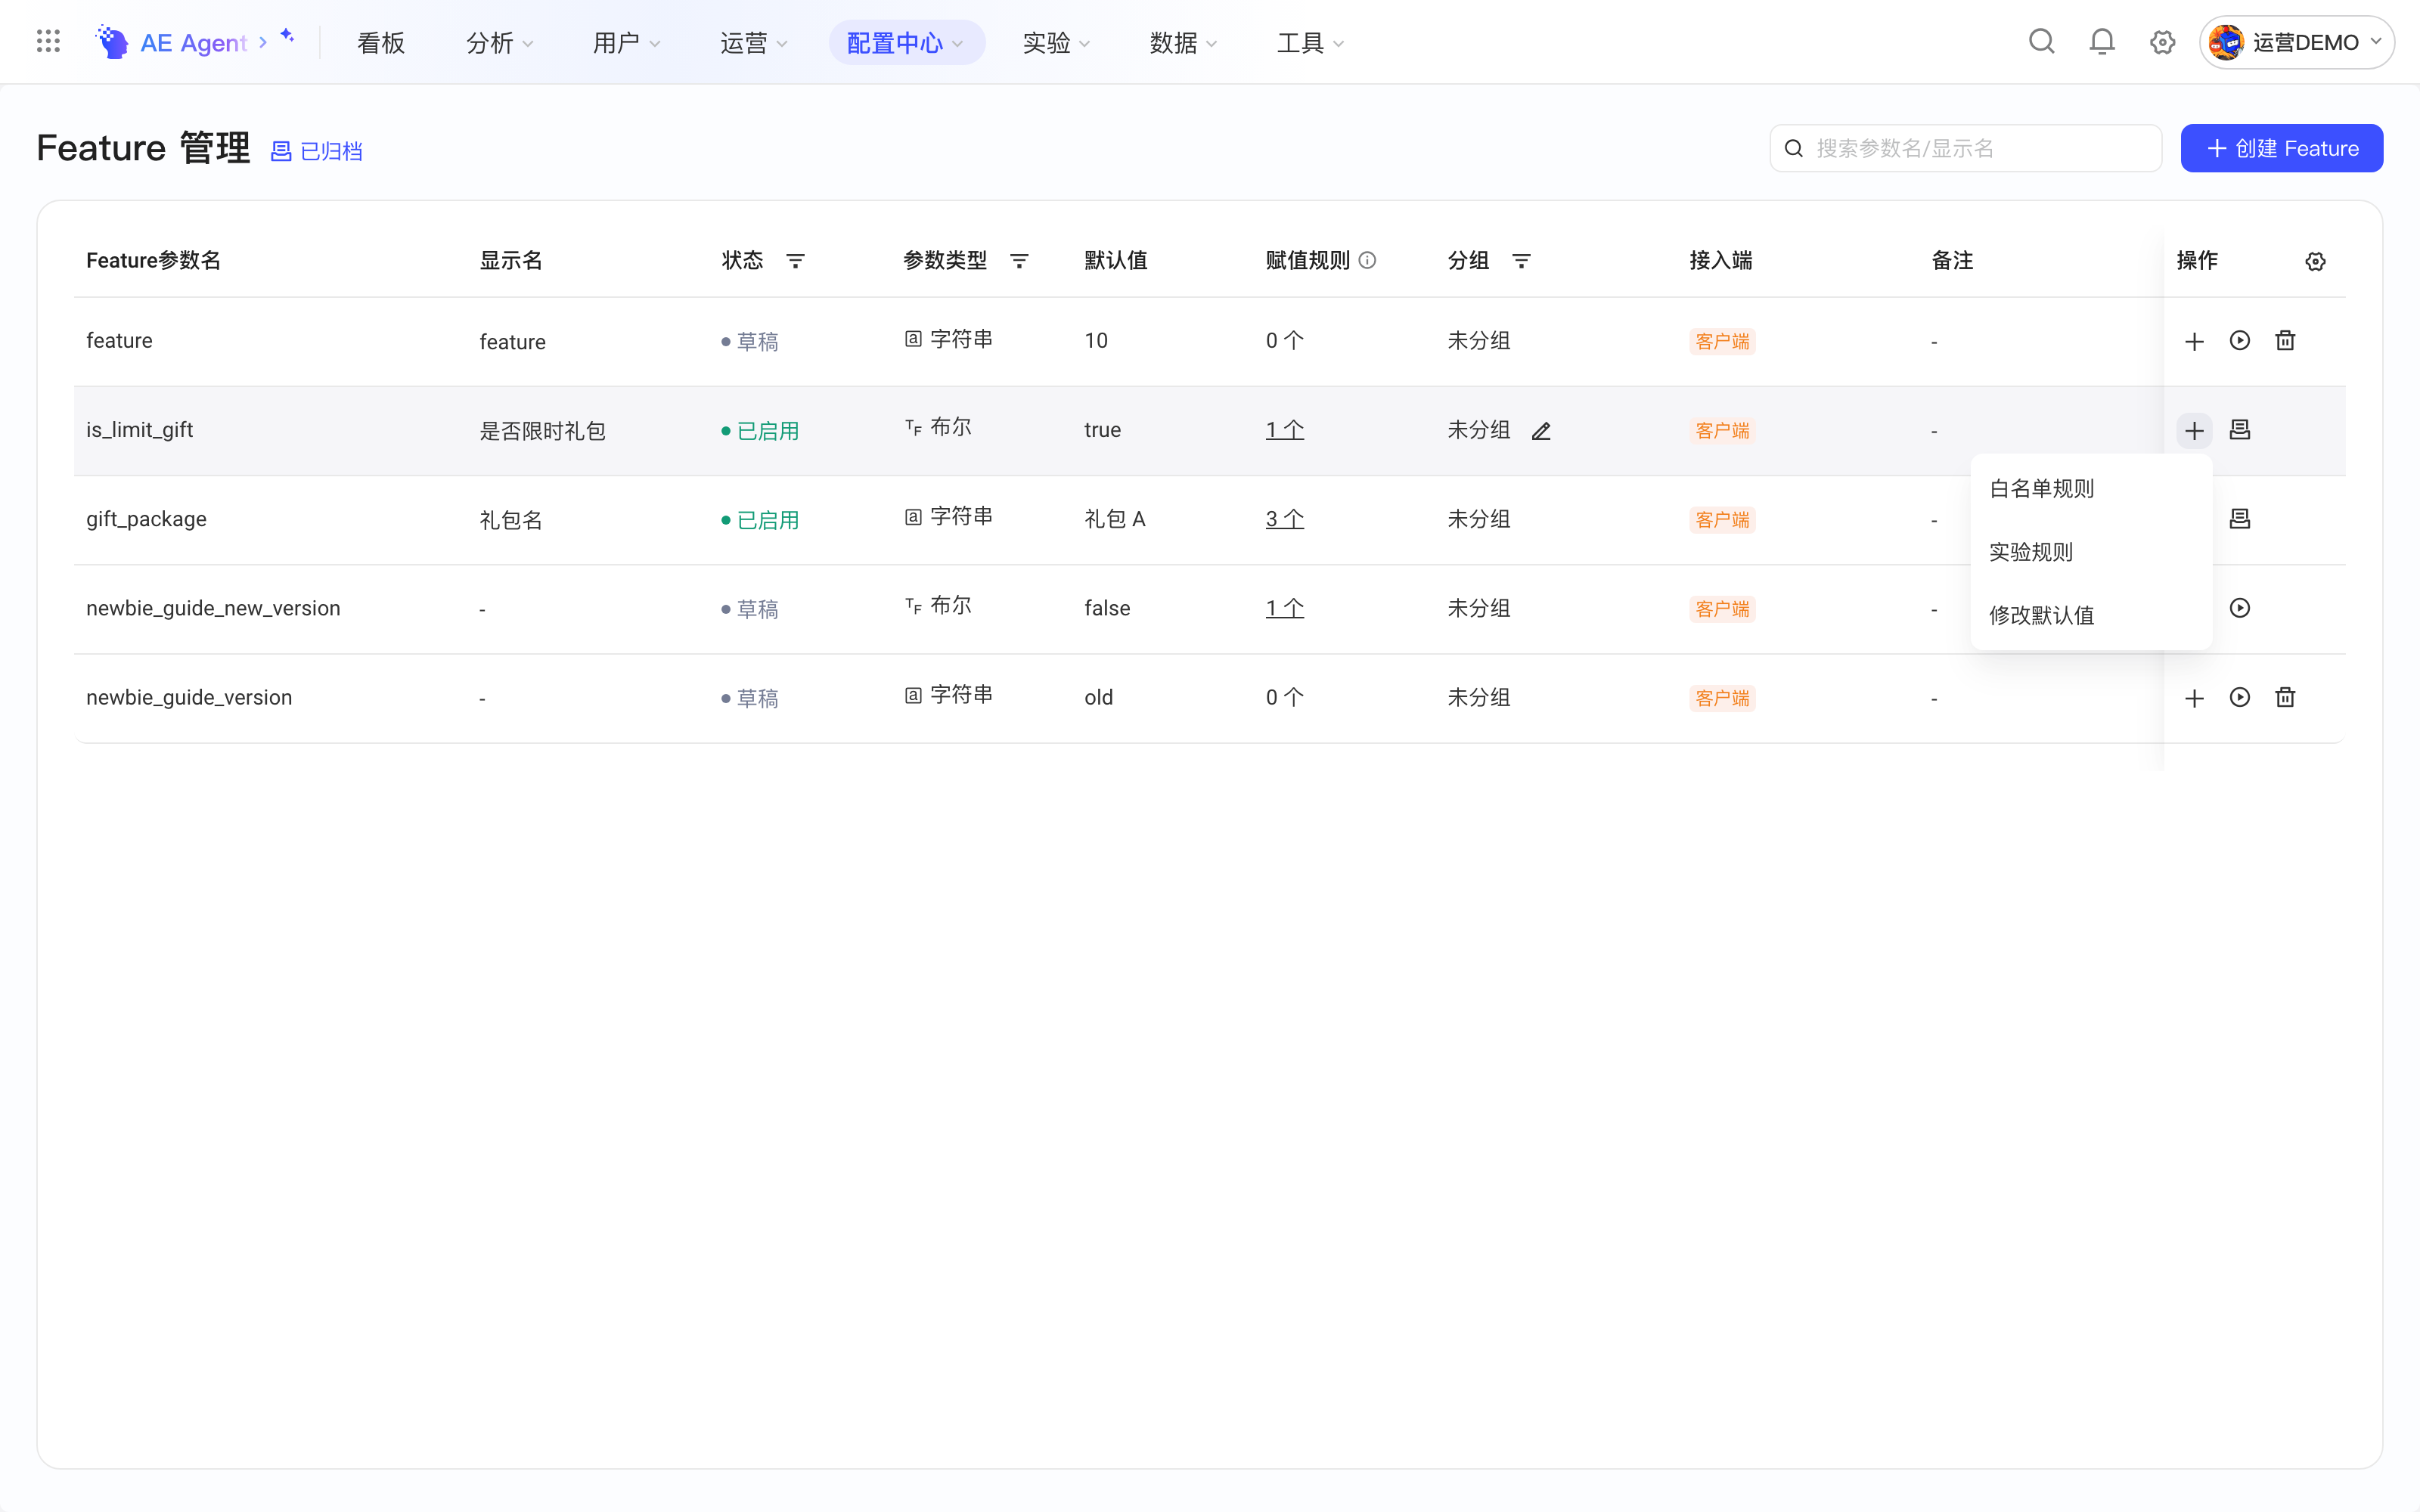Enable newbie_guide_version with play icon
The width and height of the screenshot is (2420, 1512).
[2240, 697]
